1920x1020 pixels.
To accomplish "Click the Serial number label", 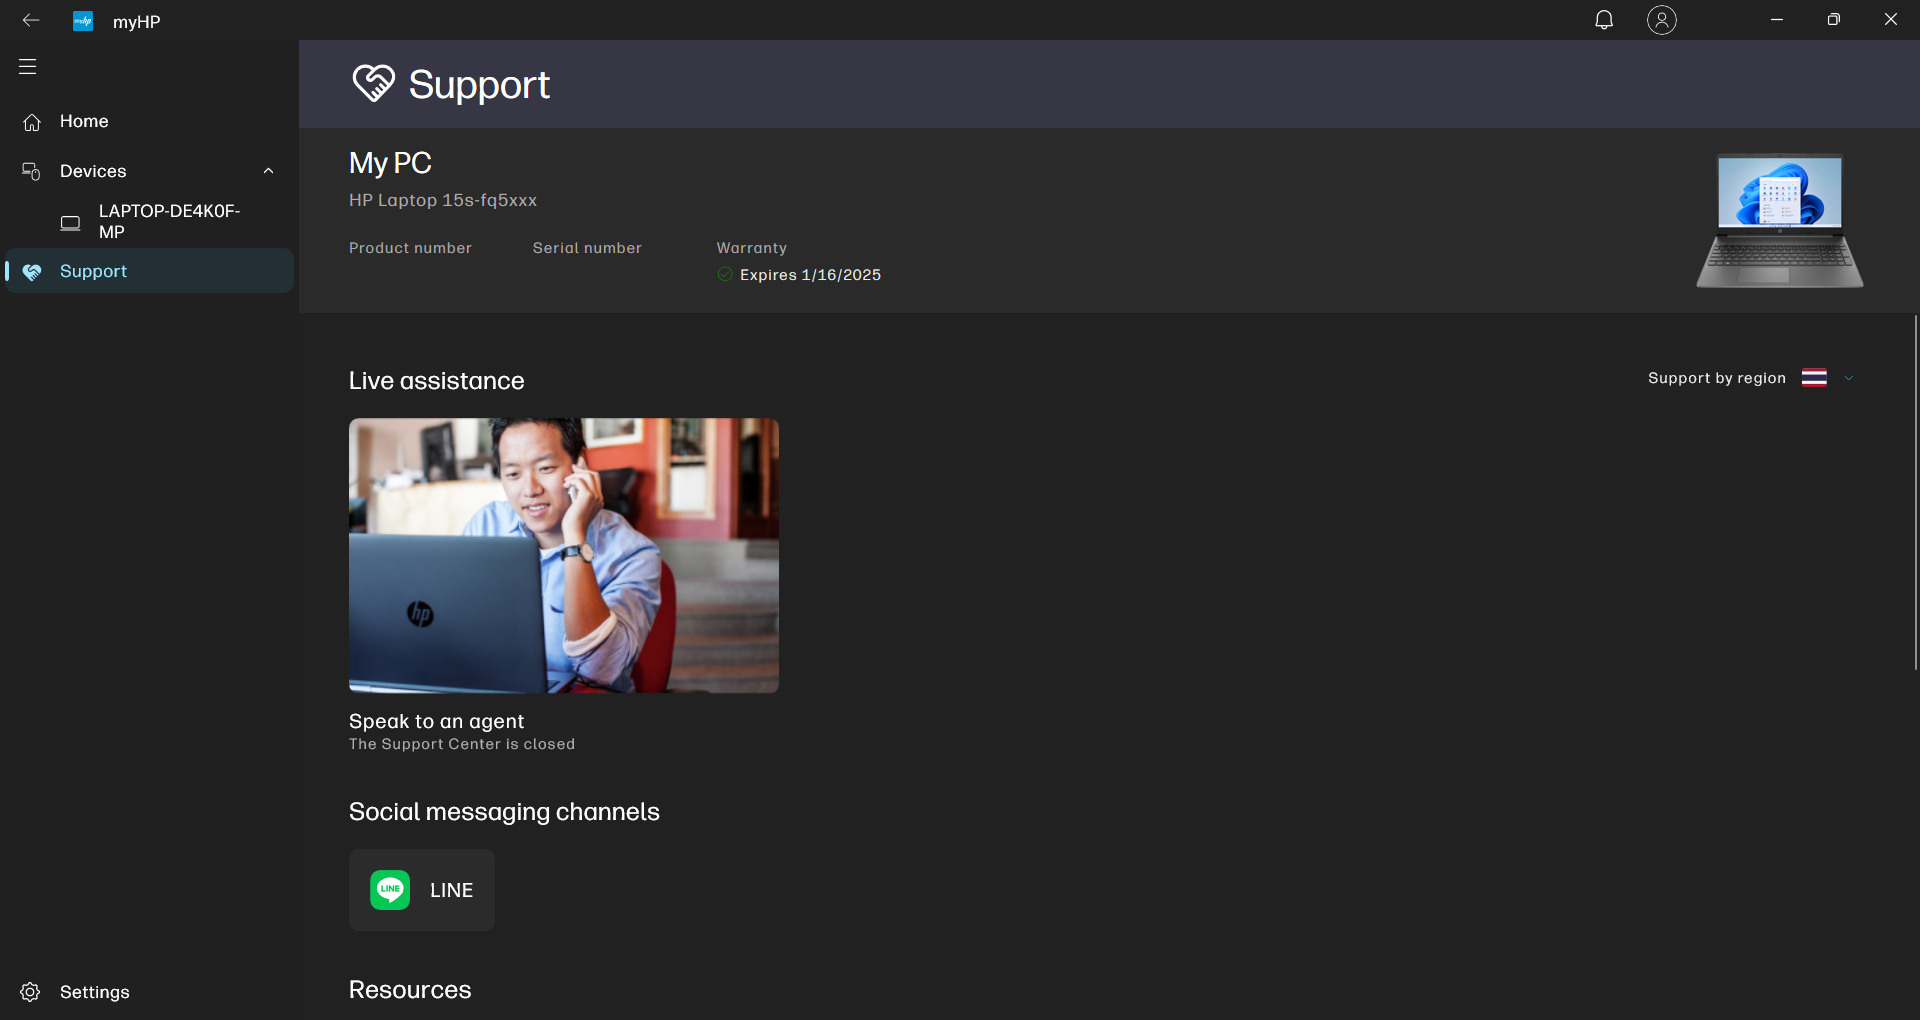I will (587, 248).
